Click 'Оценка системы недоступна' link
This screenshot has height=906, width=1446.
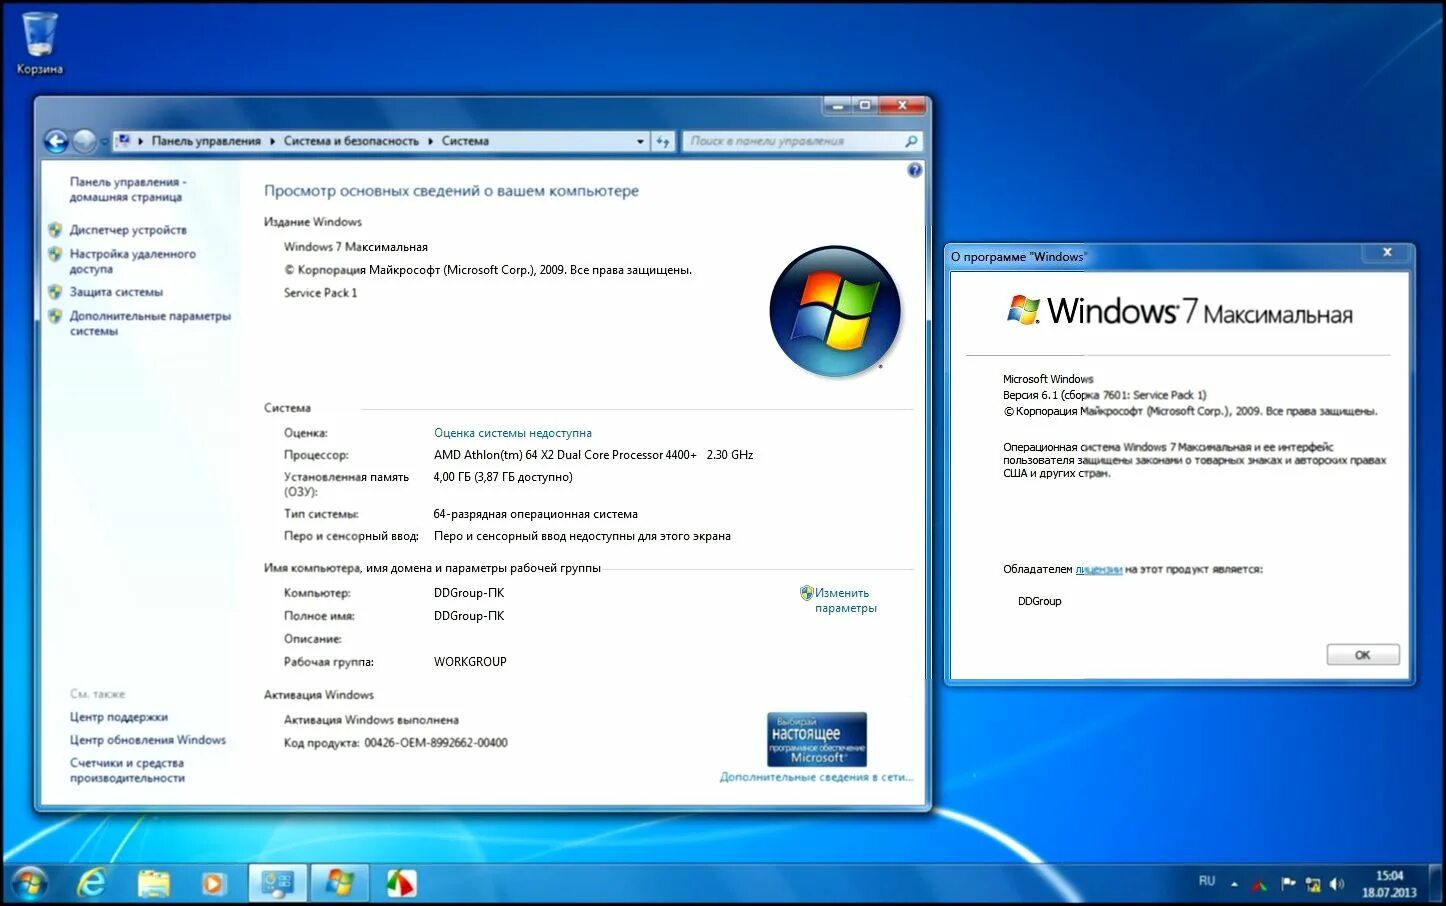[513, 433]
